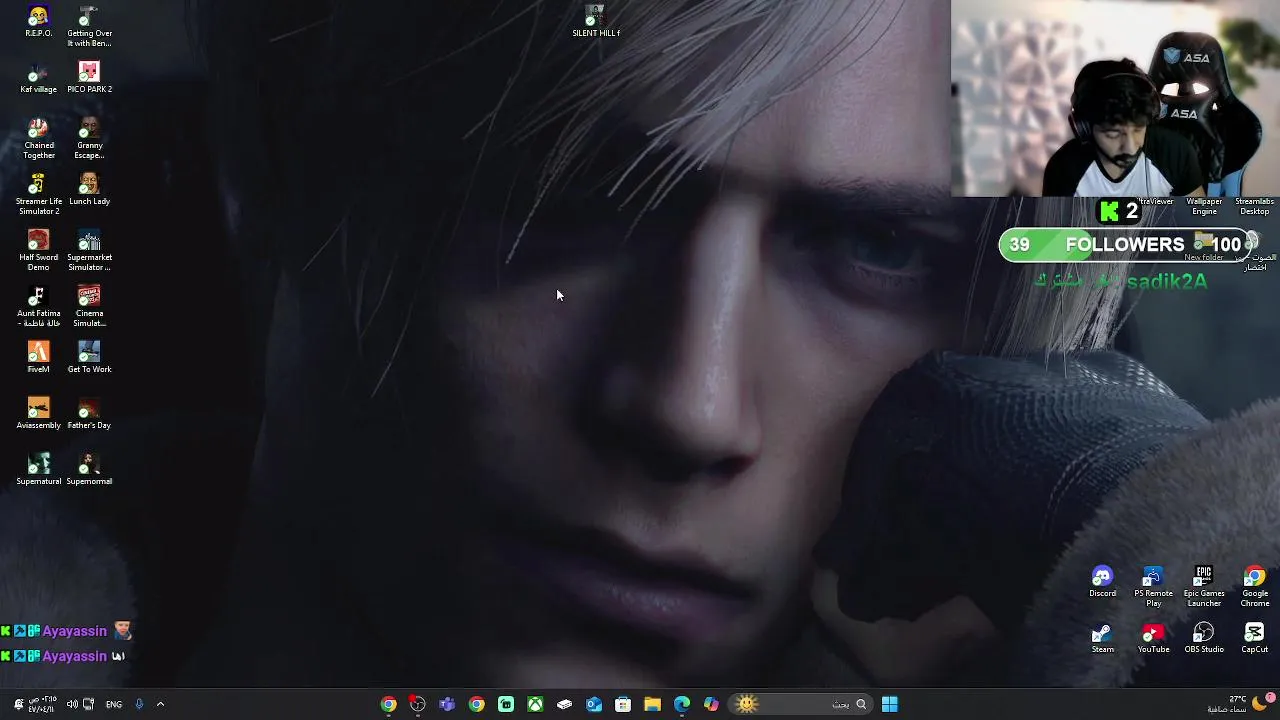Select Streamer Life Simulator 2 icon
The width and height of the screenshot is (1280, 720).
pos(38,194)
